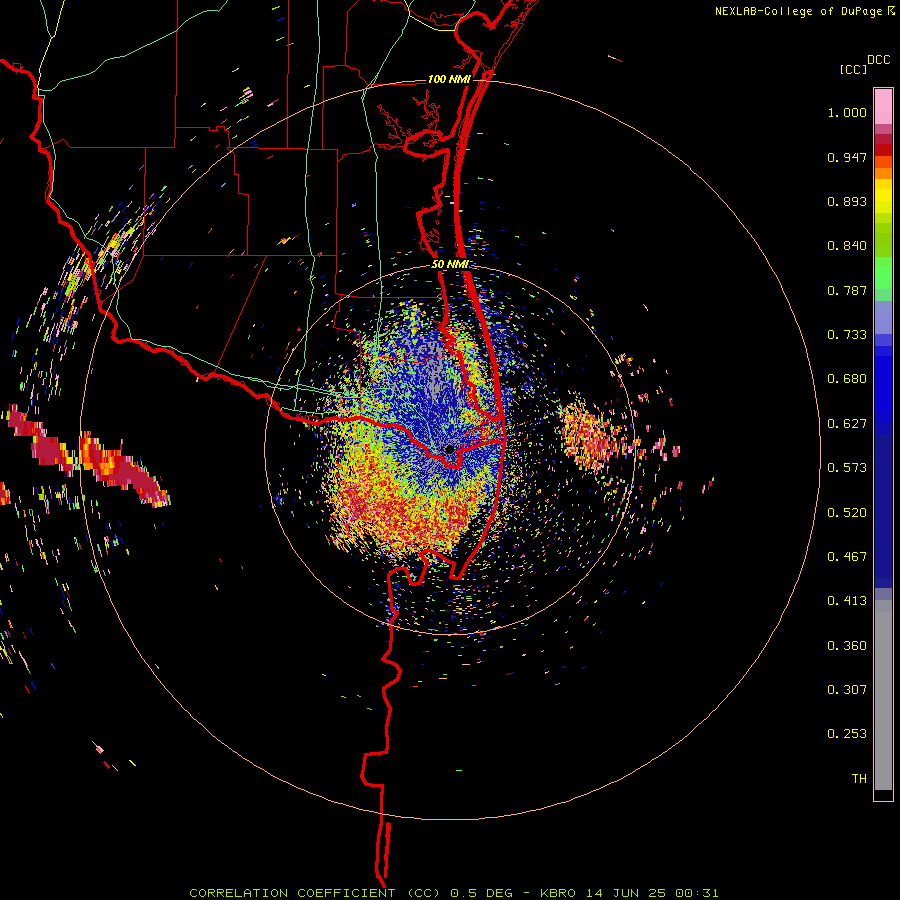Click the 0.467 color scale label
Viewport: 900px width, 900px height.
(847, 557)
